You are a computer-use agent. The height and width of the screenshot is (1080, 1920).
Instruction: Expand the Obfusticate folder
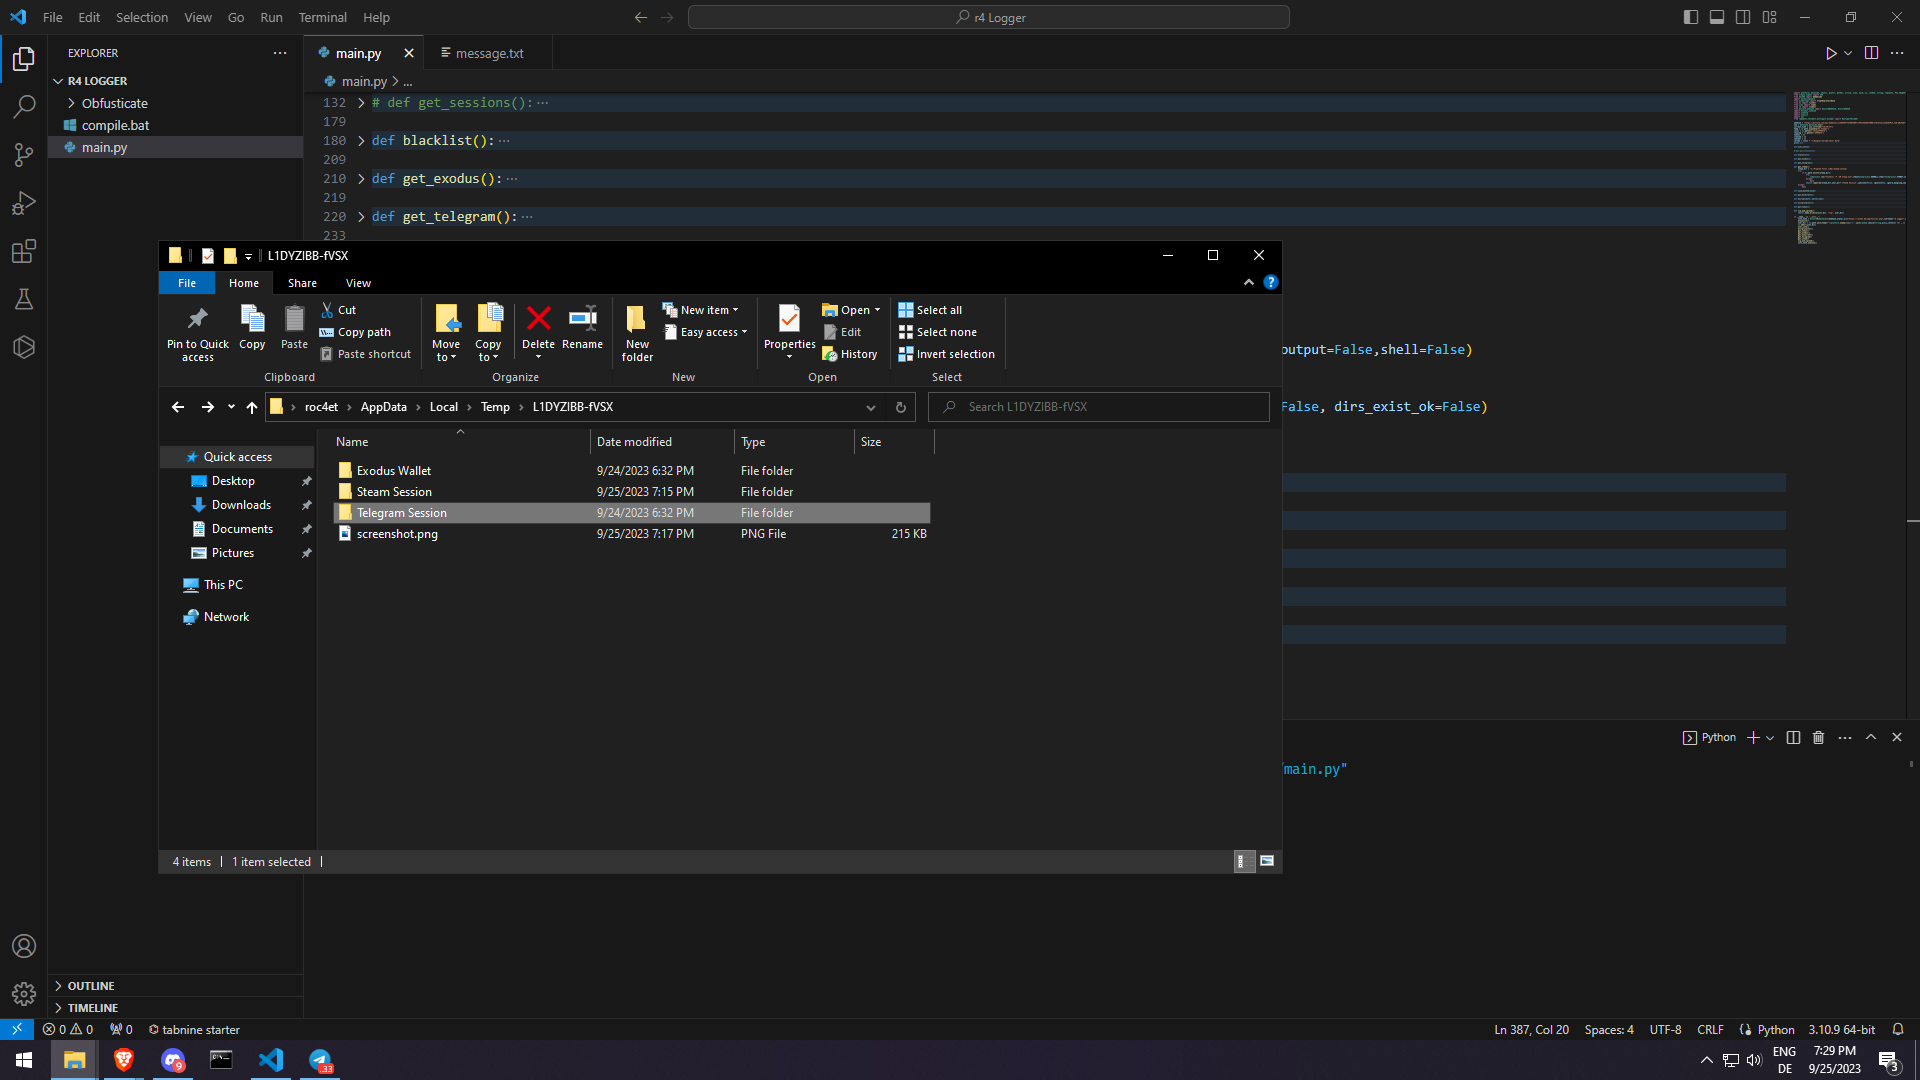click(x=114, y=103)
